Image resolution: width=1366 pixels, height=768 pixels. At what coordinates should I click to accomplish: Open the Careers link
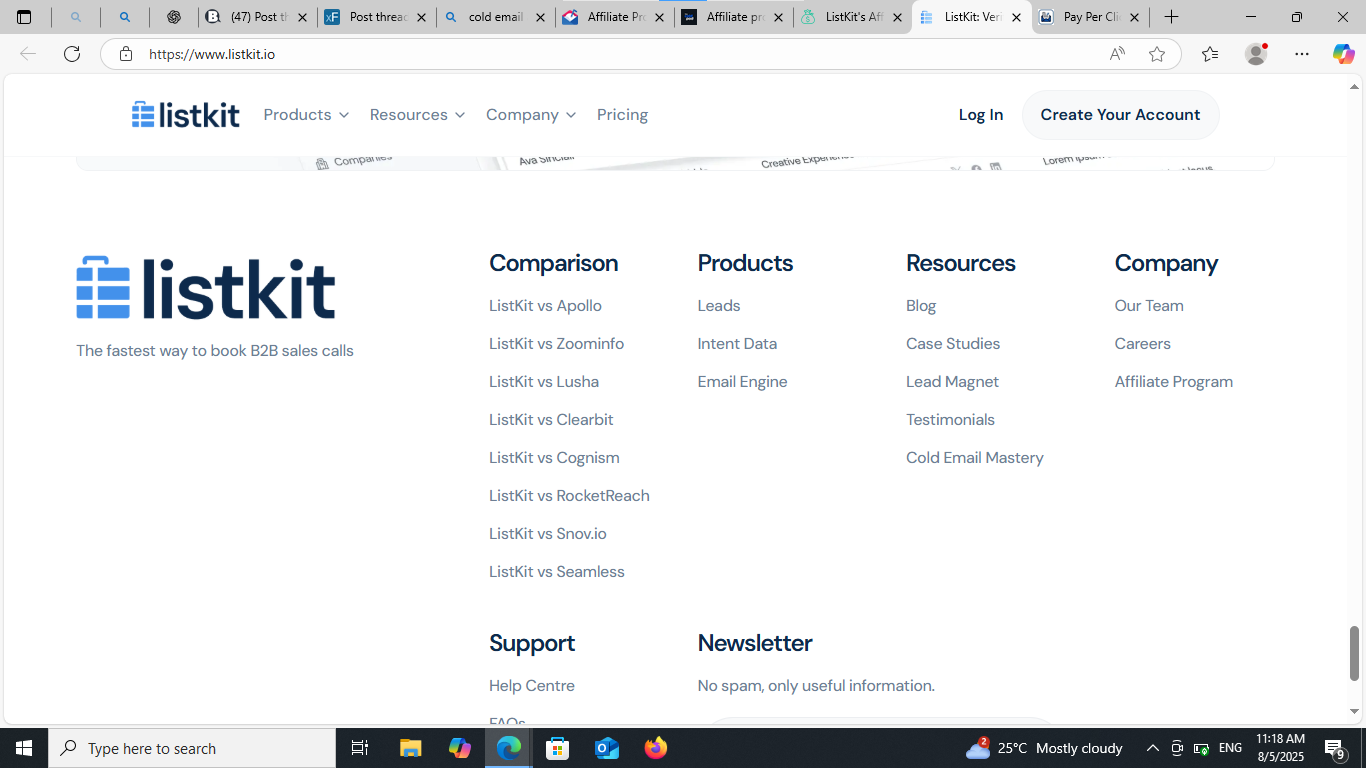point(1143,344)
